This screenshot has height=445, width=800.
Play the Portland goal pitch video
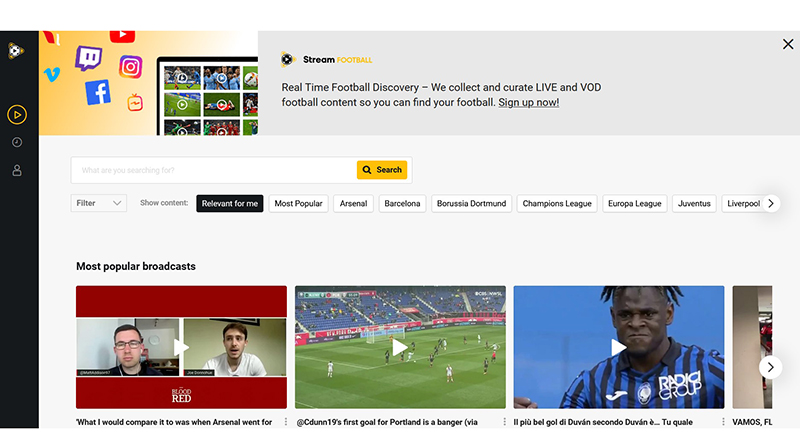400,347
